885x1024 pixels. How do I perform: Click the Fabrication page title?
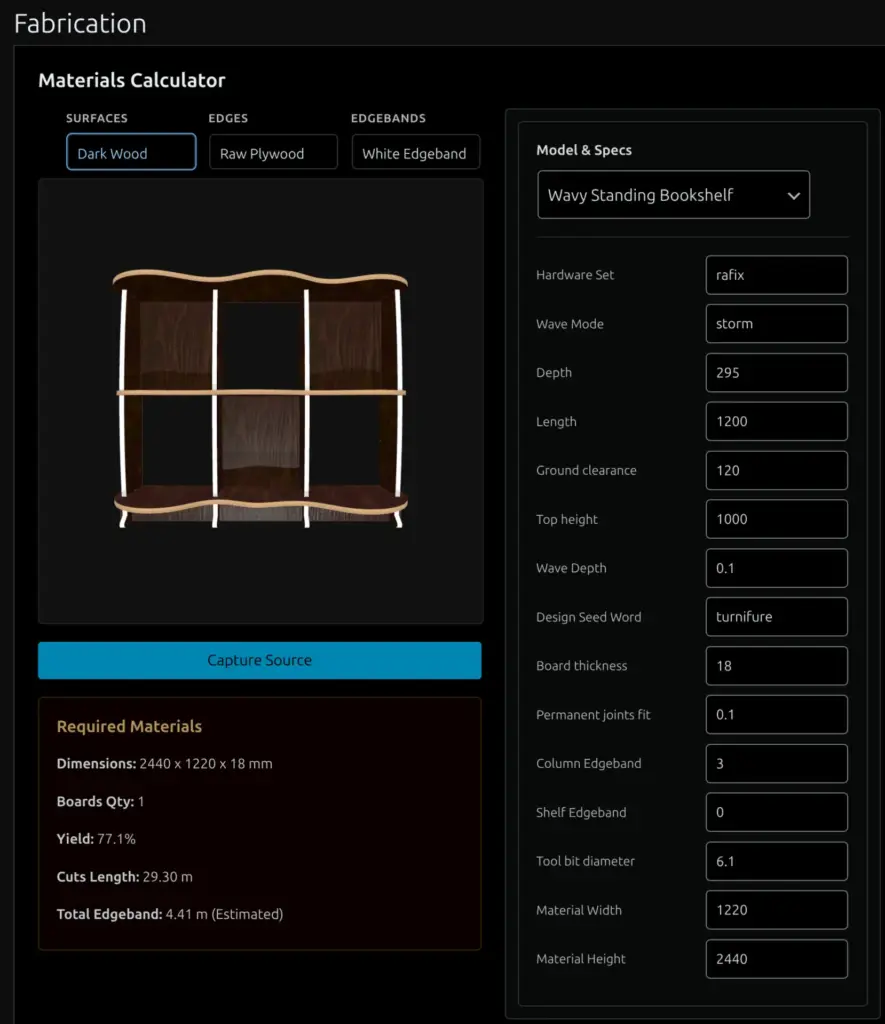point(80,24)
